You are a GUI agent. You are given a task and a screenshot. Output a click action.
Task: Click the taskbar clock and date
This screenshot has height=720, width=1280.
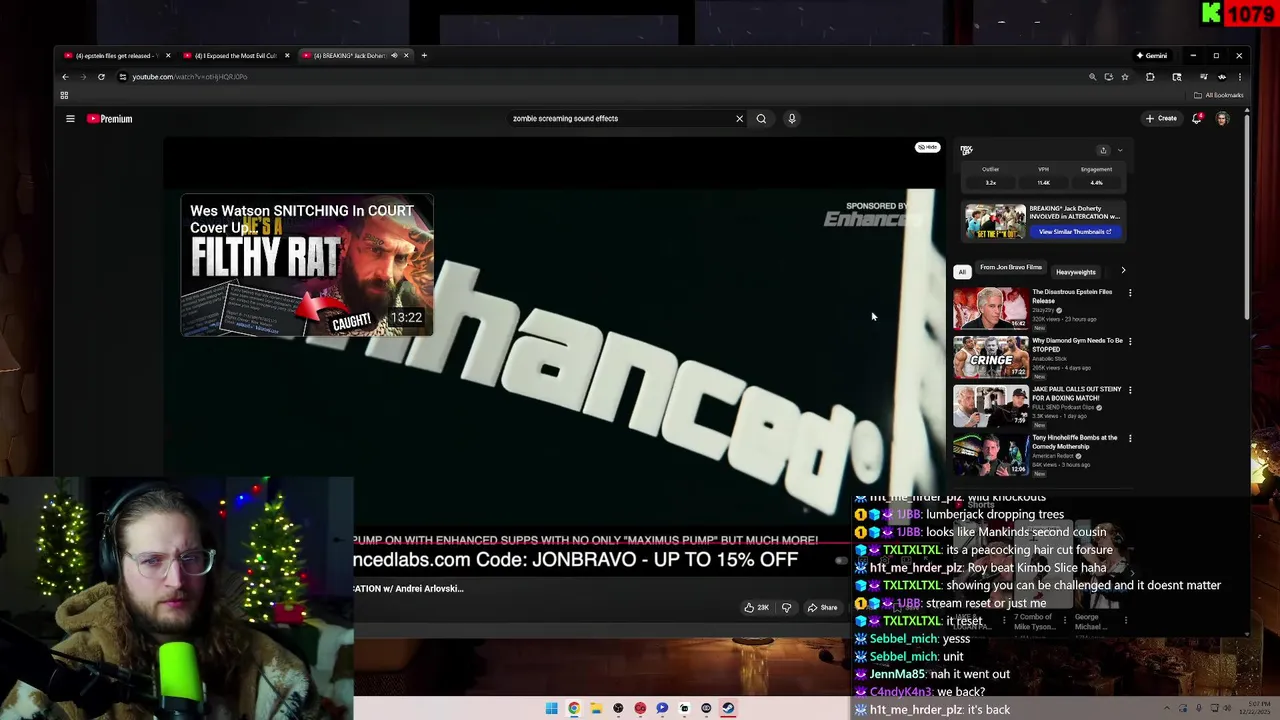point(1255,708)
